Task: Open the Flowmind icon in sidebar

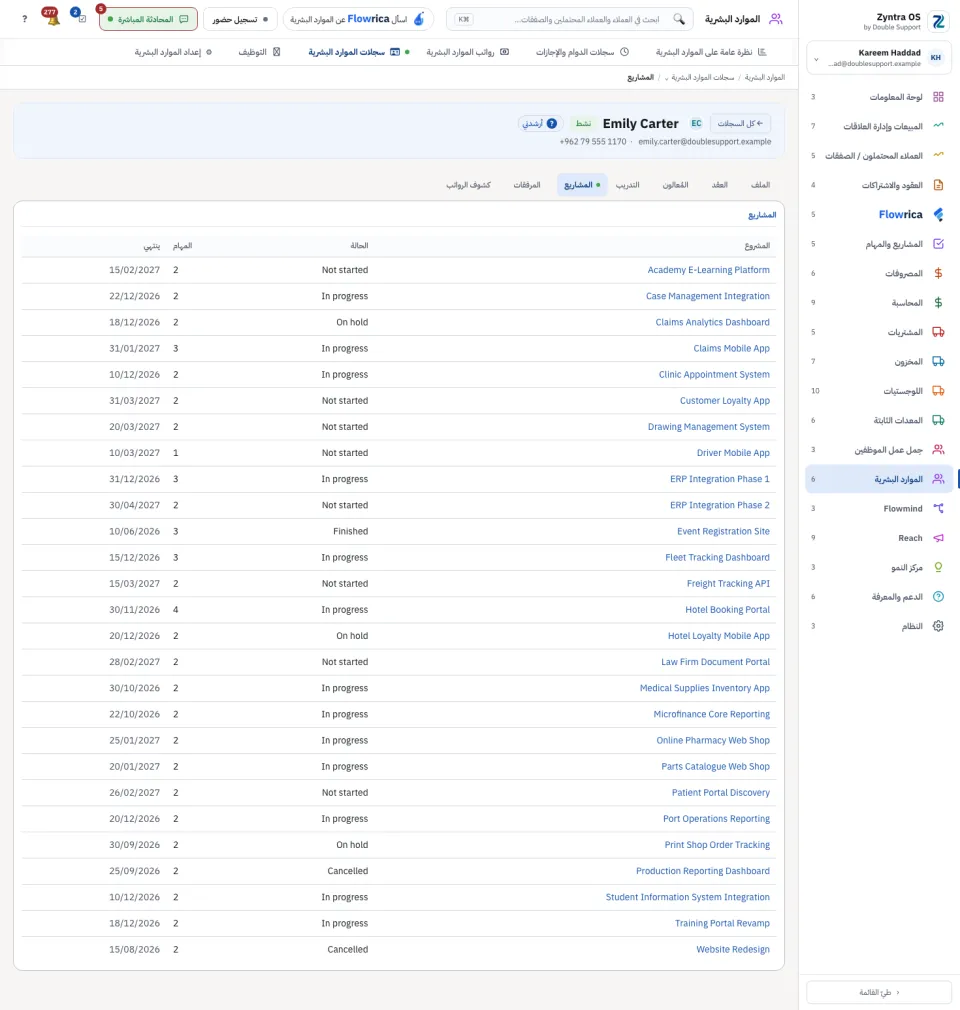Action: (938, 508)
